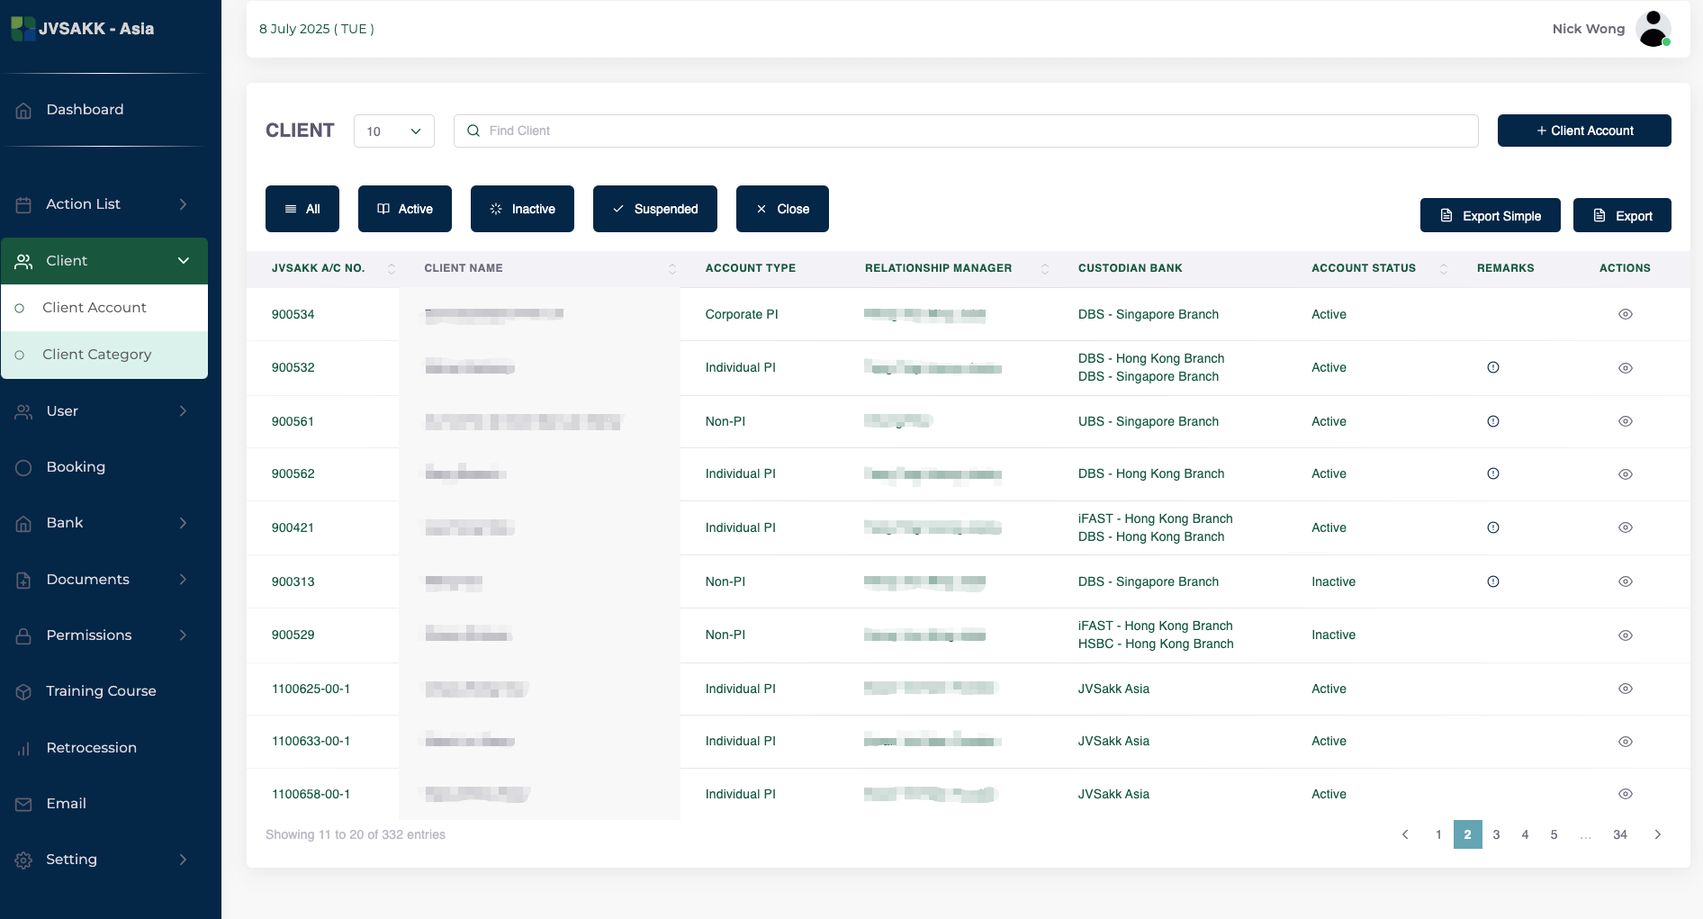The height and width of the screenshot is (919, 1703).
Task: Click the + Client Account button
Action: click(x=1584, y=131)
